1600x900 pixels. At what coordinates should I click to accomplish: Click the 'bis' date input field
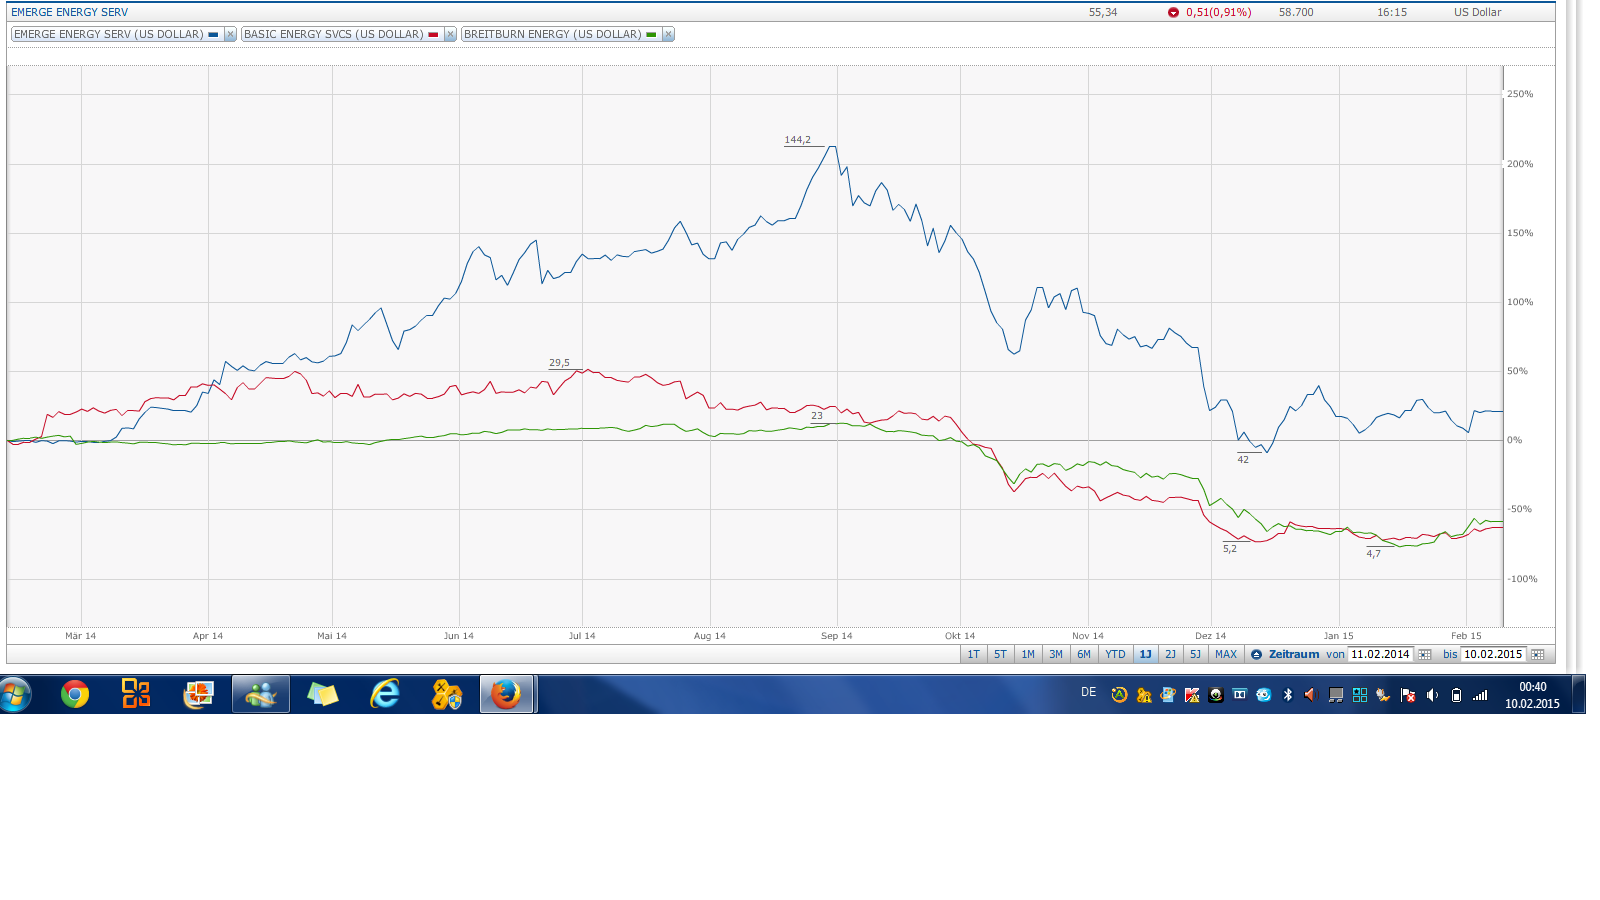click(1492, 654)
